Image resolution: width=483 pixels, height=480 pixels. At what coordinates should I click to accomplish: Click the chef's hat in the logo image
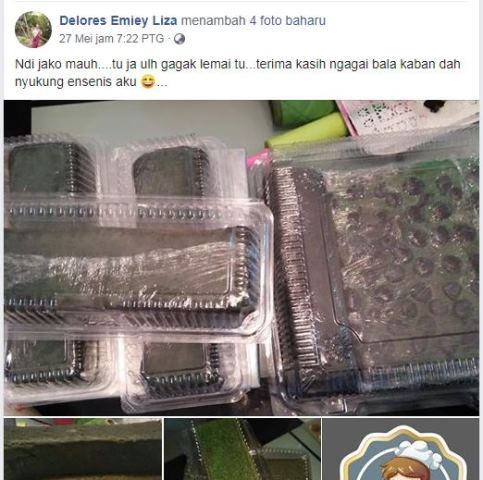click(x=419, y=451)
